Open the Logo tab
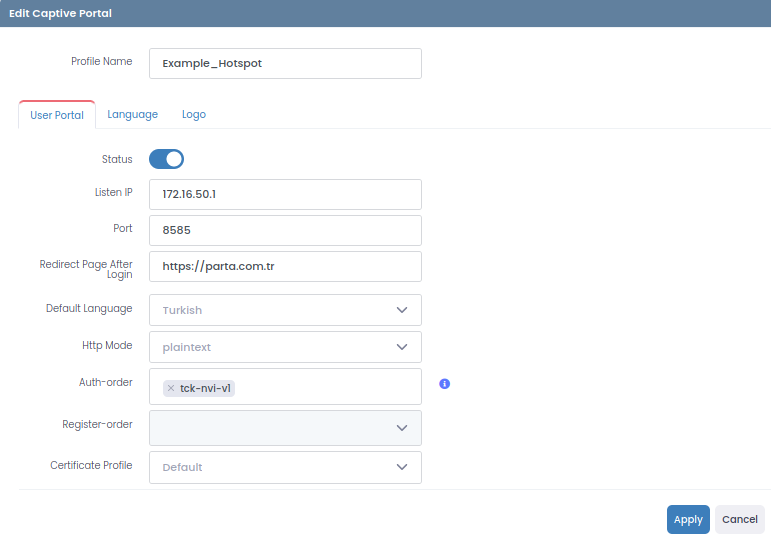Screen dimensions: 771x544 click(x=194, y=115)
